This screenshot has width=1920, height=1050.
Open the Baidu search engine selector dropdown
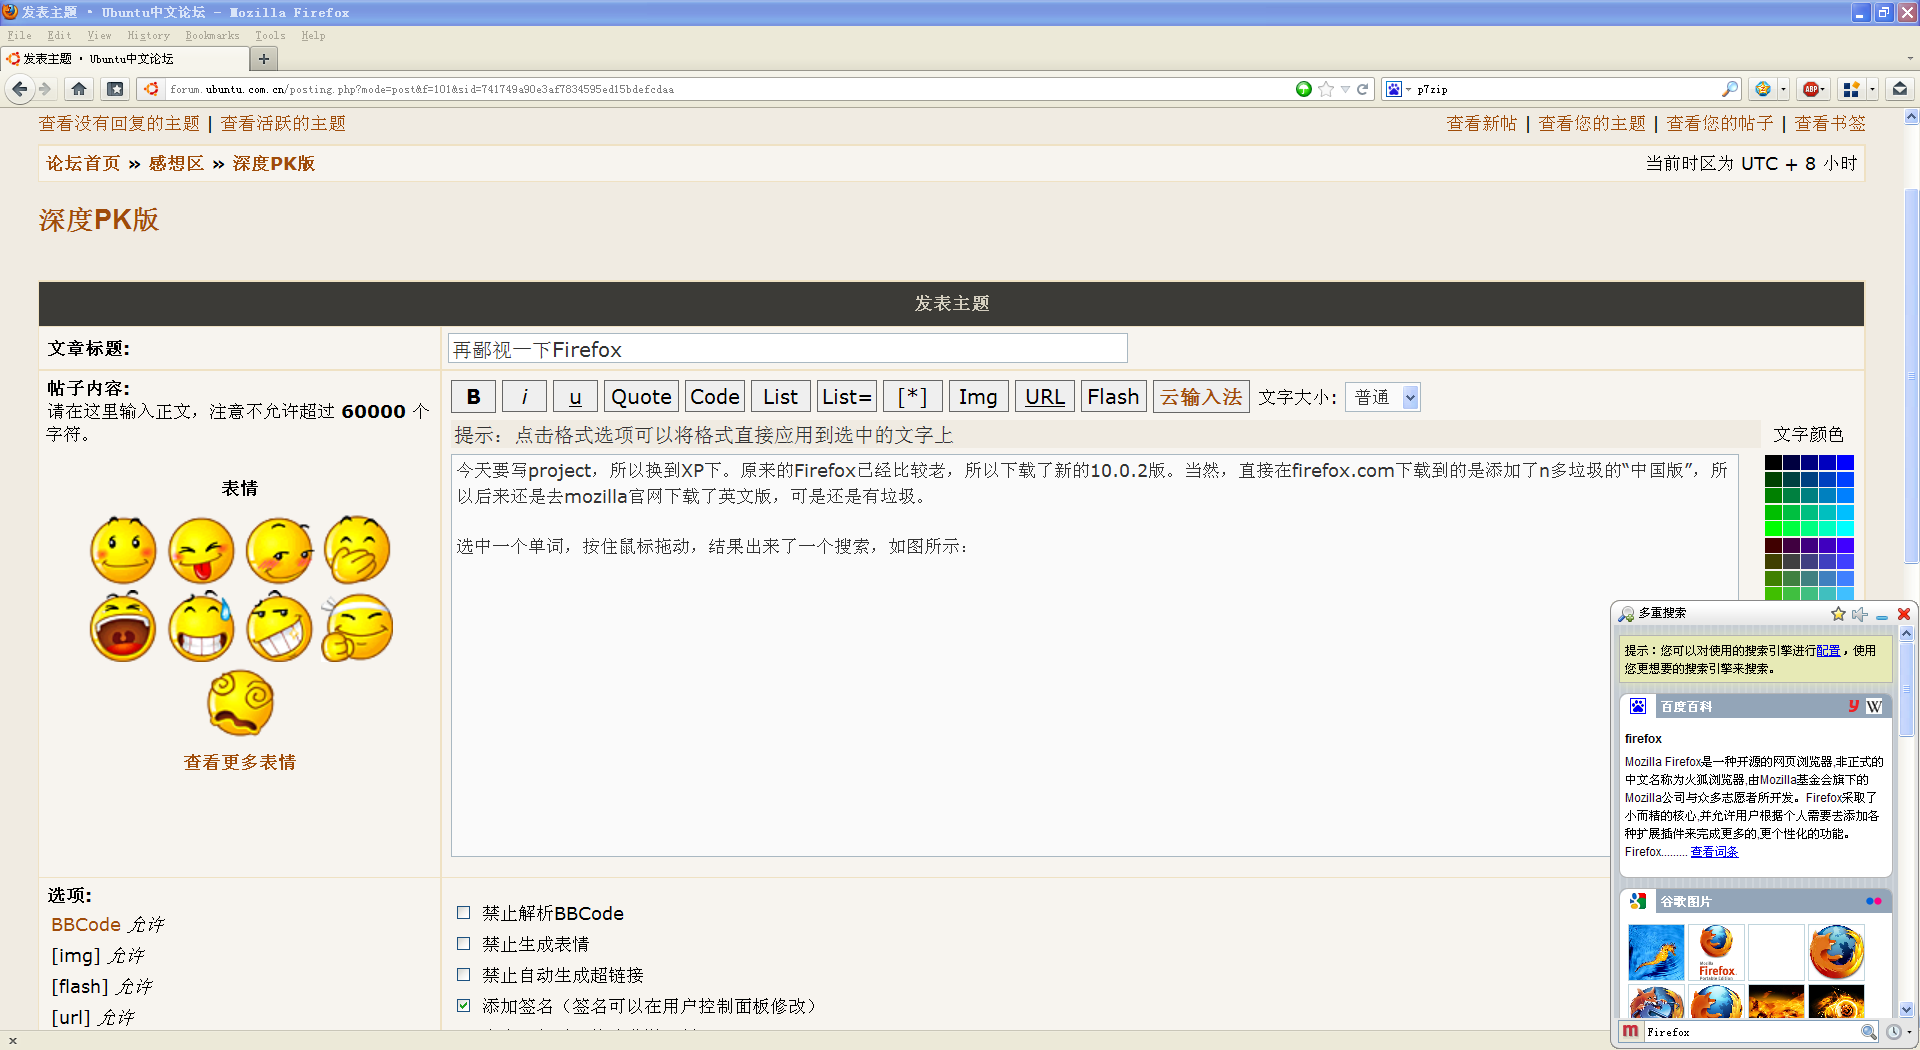point(1397,89)
